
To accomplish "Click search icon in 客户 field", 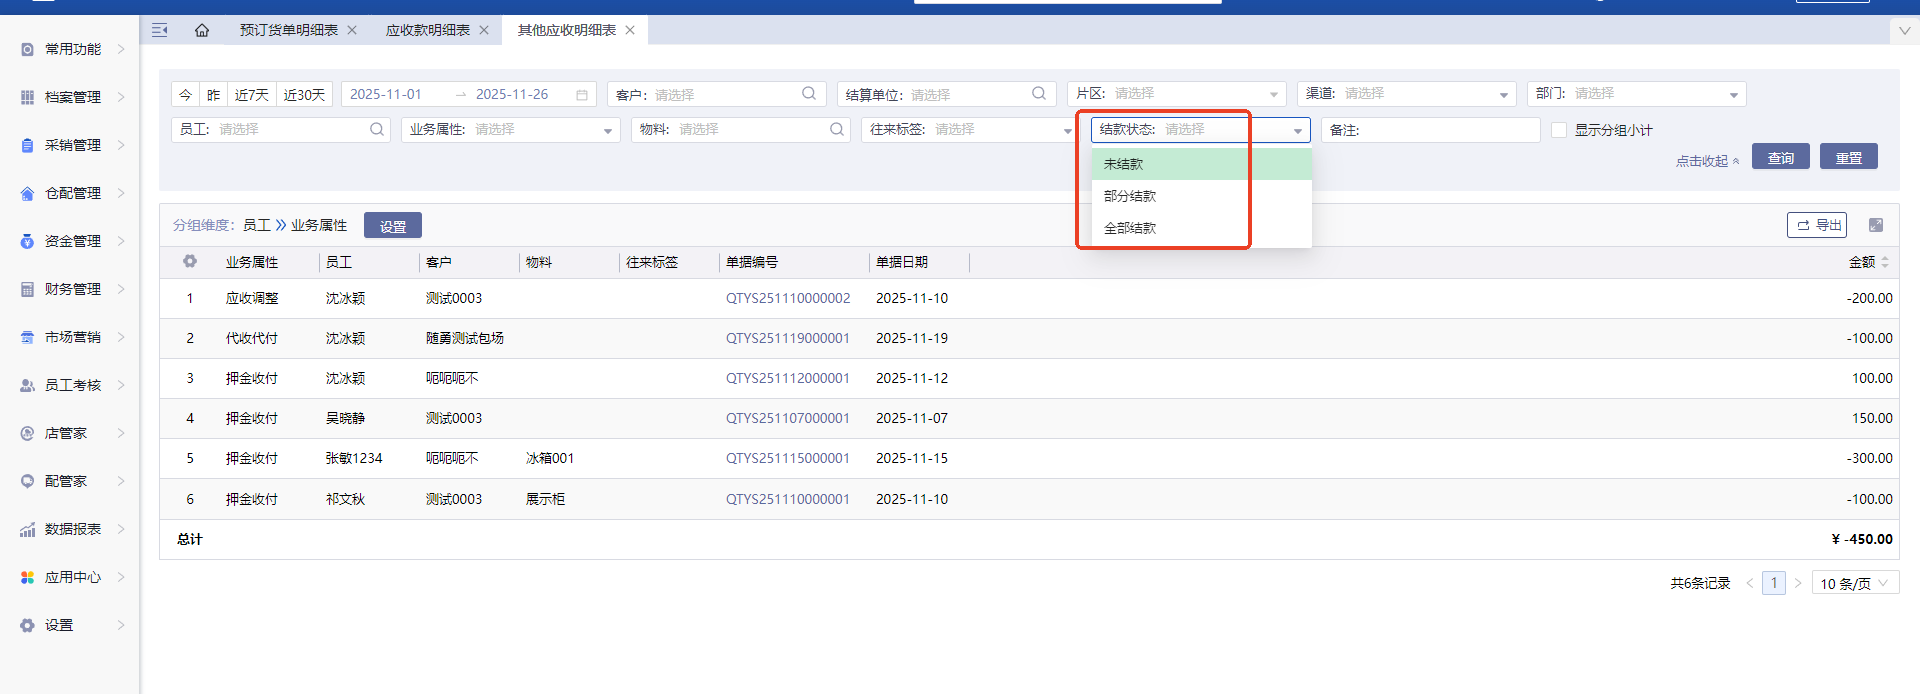I will 809,94.
